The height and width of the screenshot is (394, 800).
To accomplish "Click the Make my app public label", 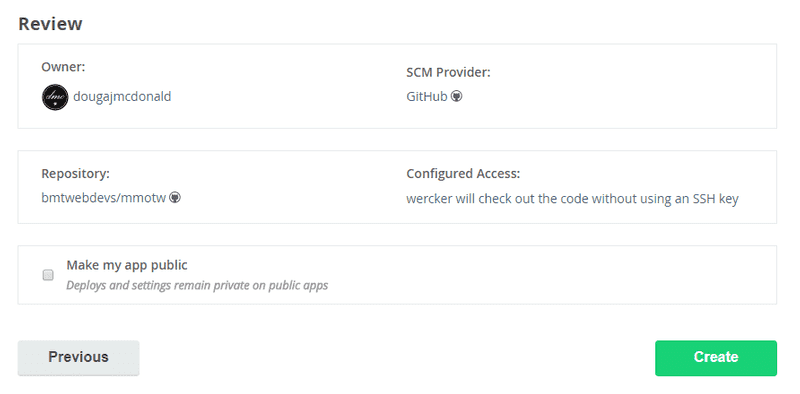I will coord(127,265).
